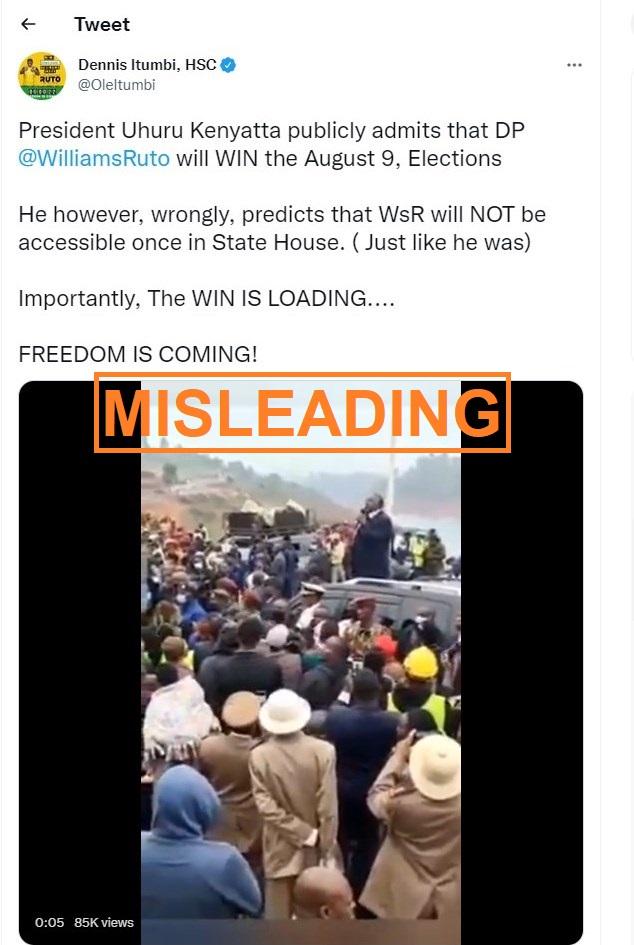The width and height of the screenshot is (634, 945).
Task: Open the three-dot more options menu
Action: coord(574,65)
